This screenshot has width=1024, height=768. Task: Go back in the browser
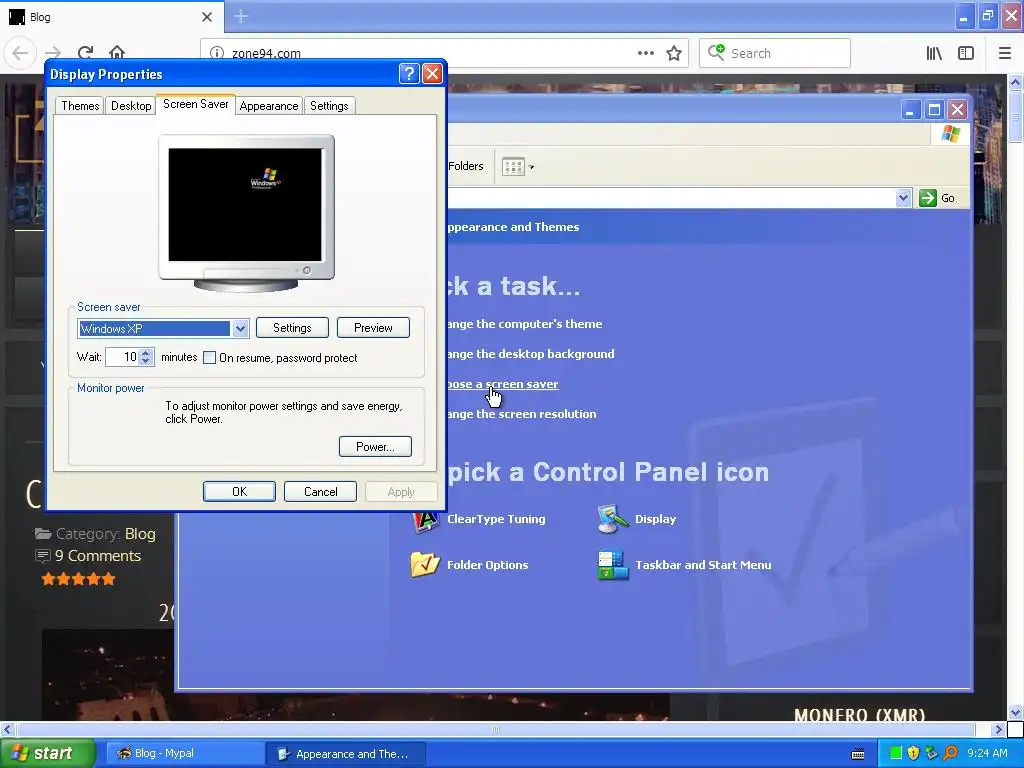[20, 54]
